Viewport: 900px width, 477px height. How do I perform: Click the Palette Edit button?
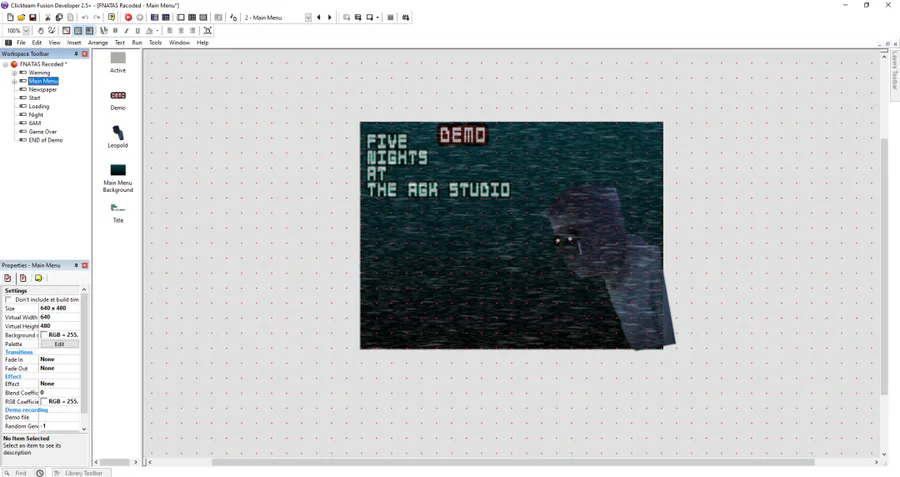tap(59, 344)
